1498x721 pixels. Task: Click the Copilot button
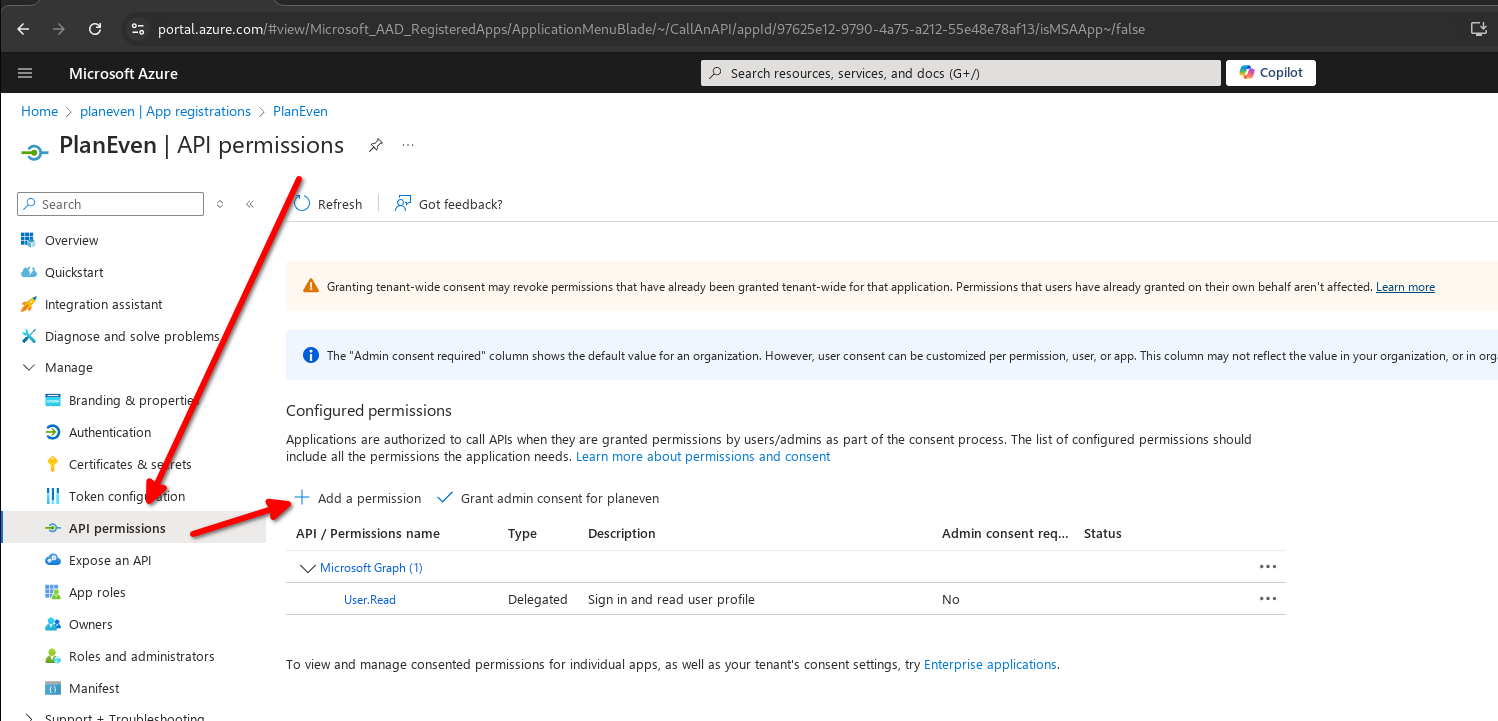click(1271, 73)
